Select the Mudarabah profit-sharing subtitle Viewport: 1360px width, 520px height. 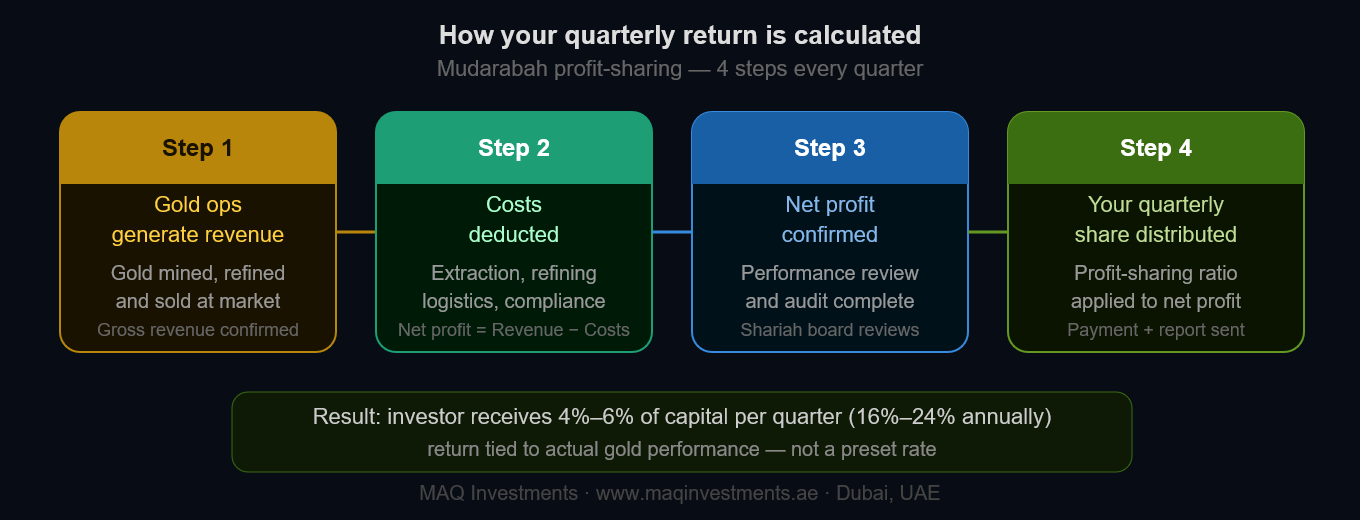coord(680,69)
